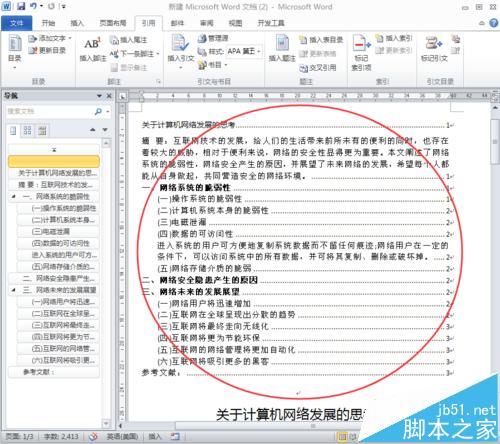Image resolution: width=500 pixels, height=444 pixels.
Task: Open the 页面布局 (Page Layout) ribbon tab
Action: (113, 23)
